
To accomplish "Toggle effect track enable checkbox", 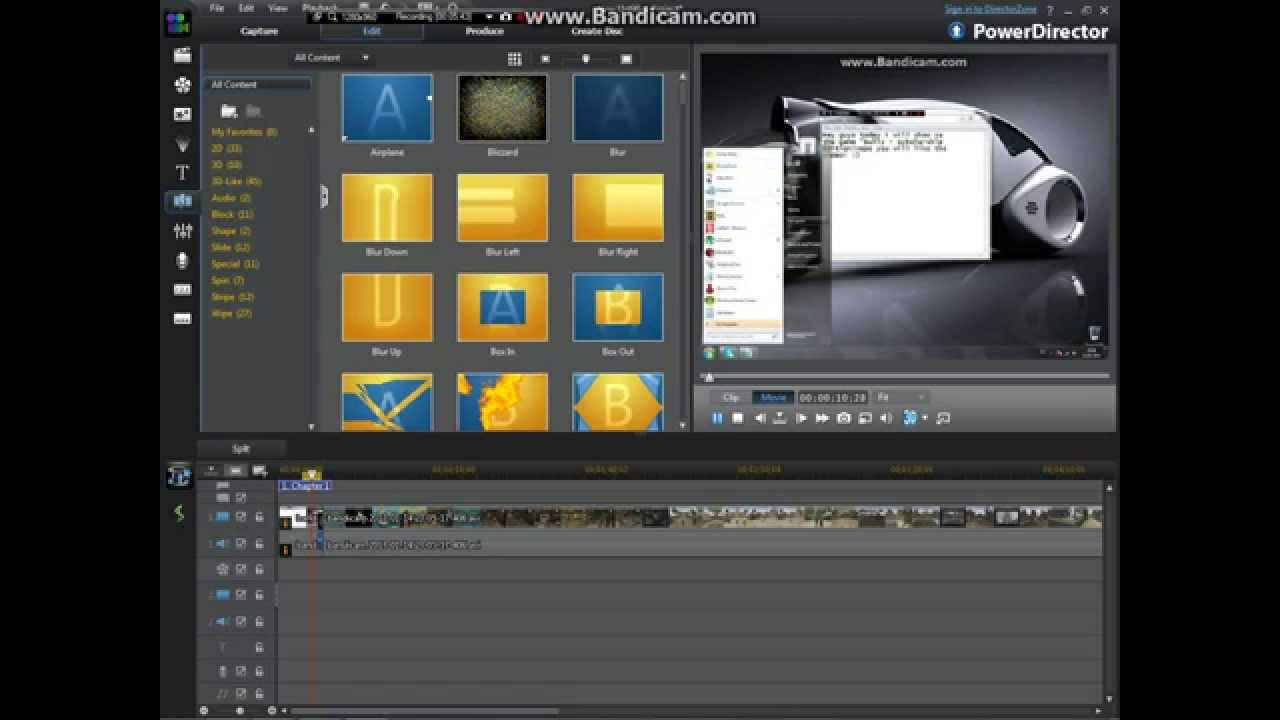I will [241, 569].
